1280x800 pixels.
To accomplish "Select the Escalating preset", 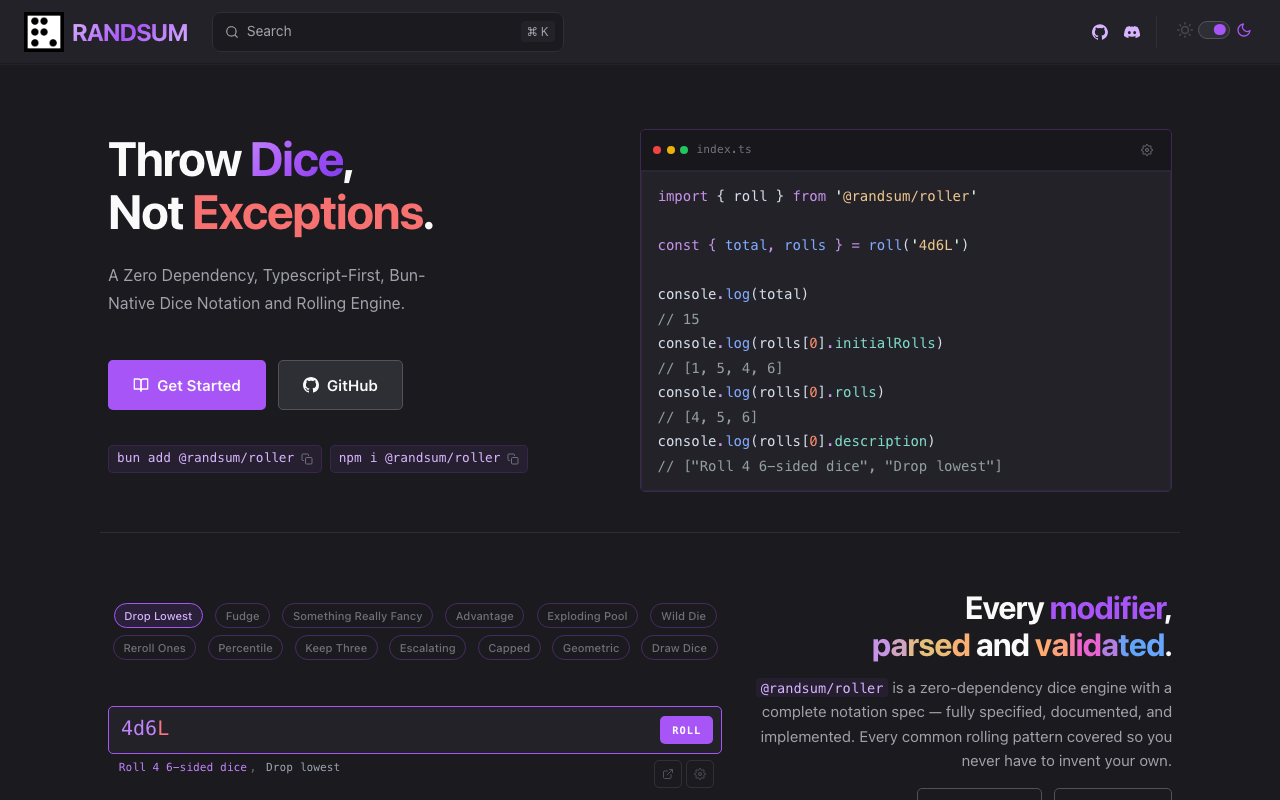I will tap(427, 648).
